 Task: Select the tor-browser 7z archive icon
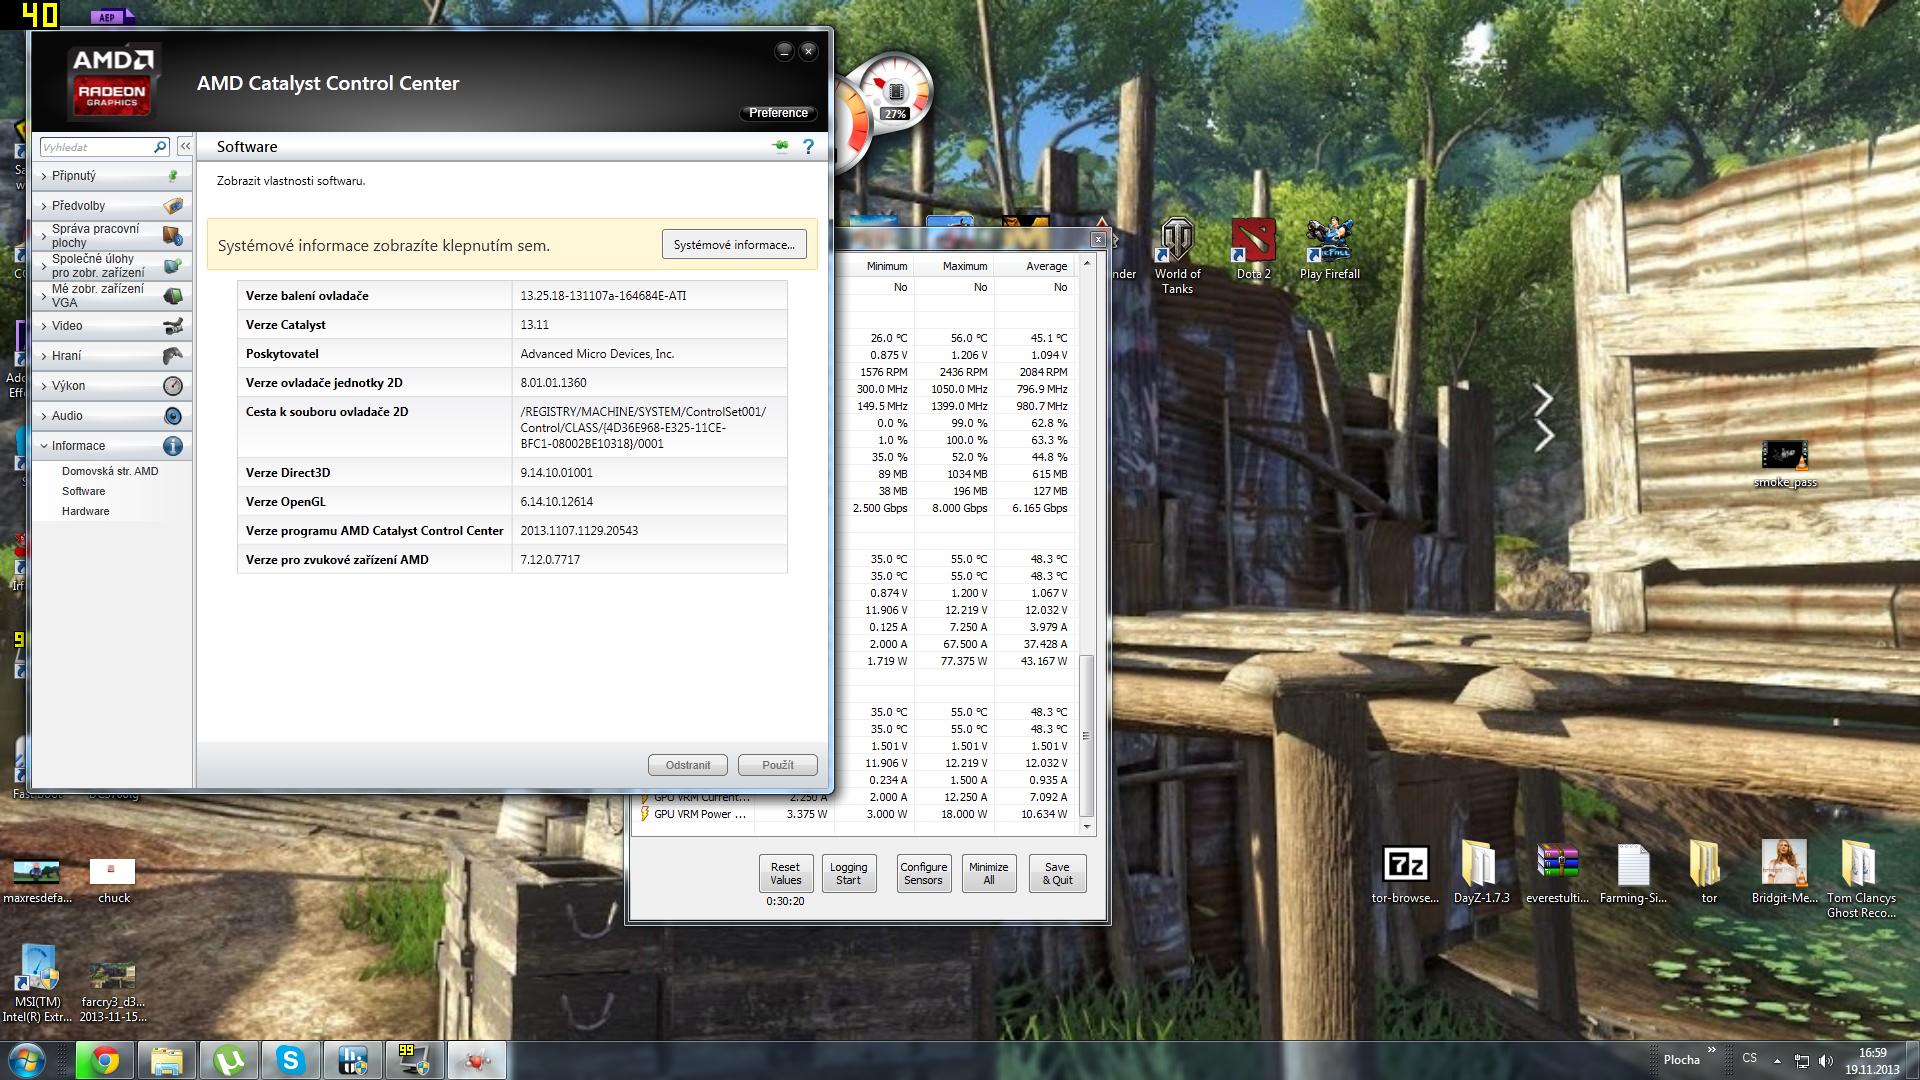[1405, 875]
